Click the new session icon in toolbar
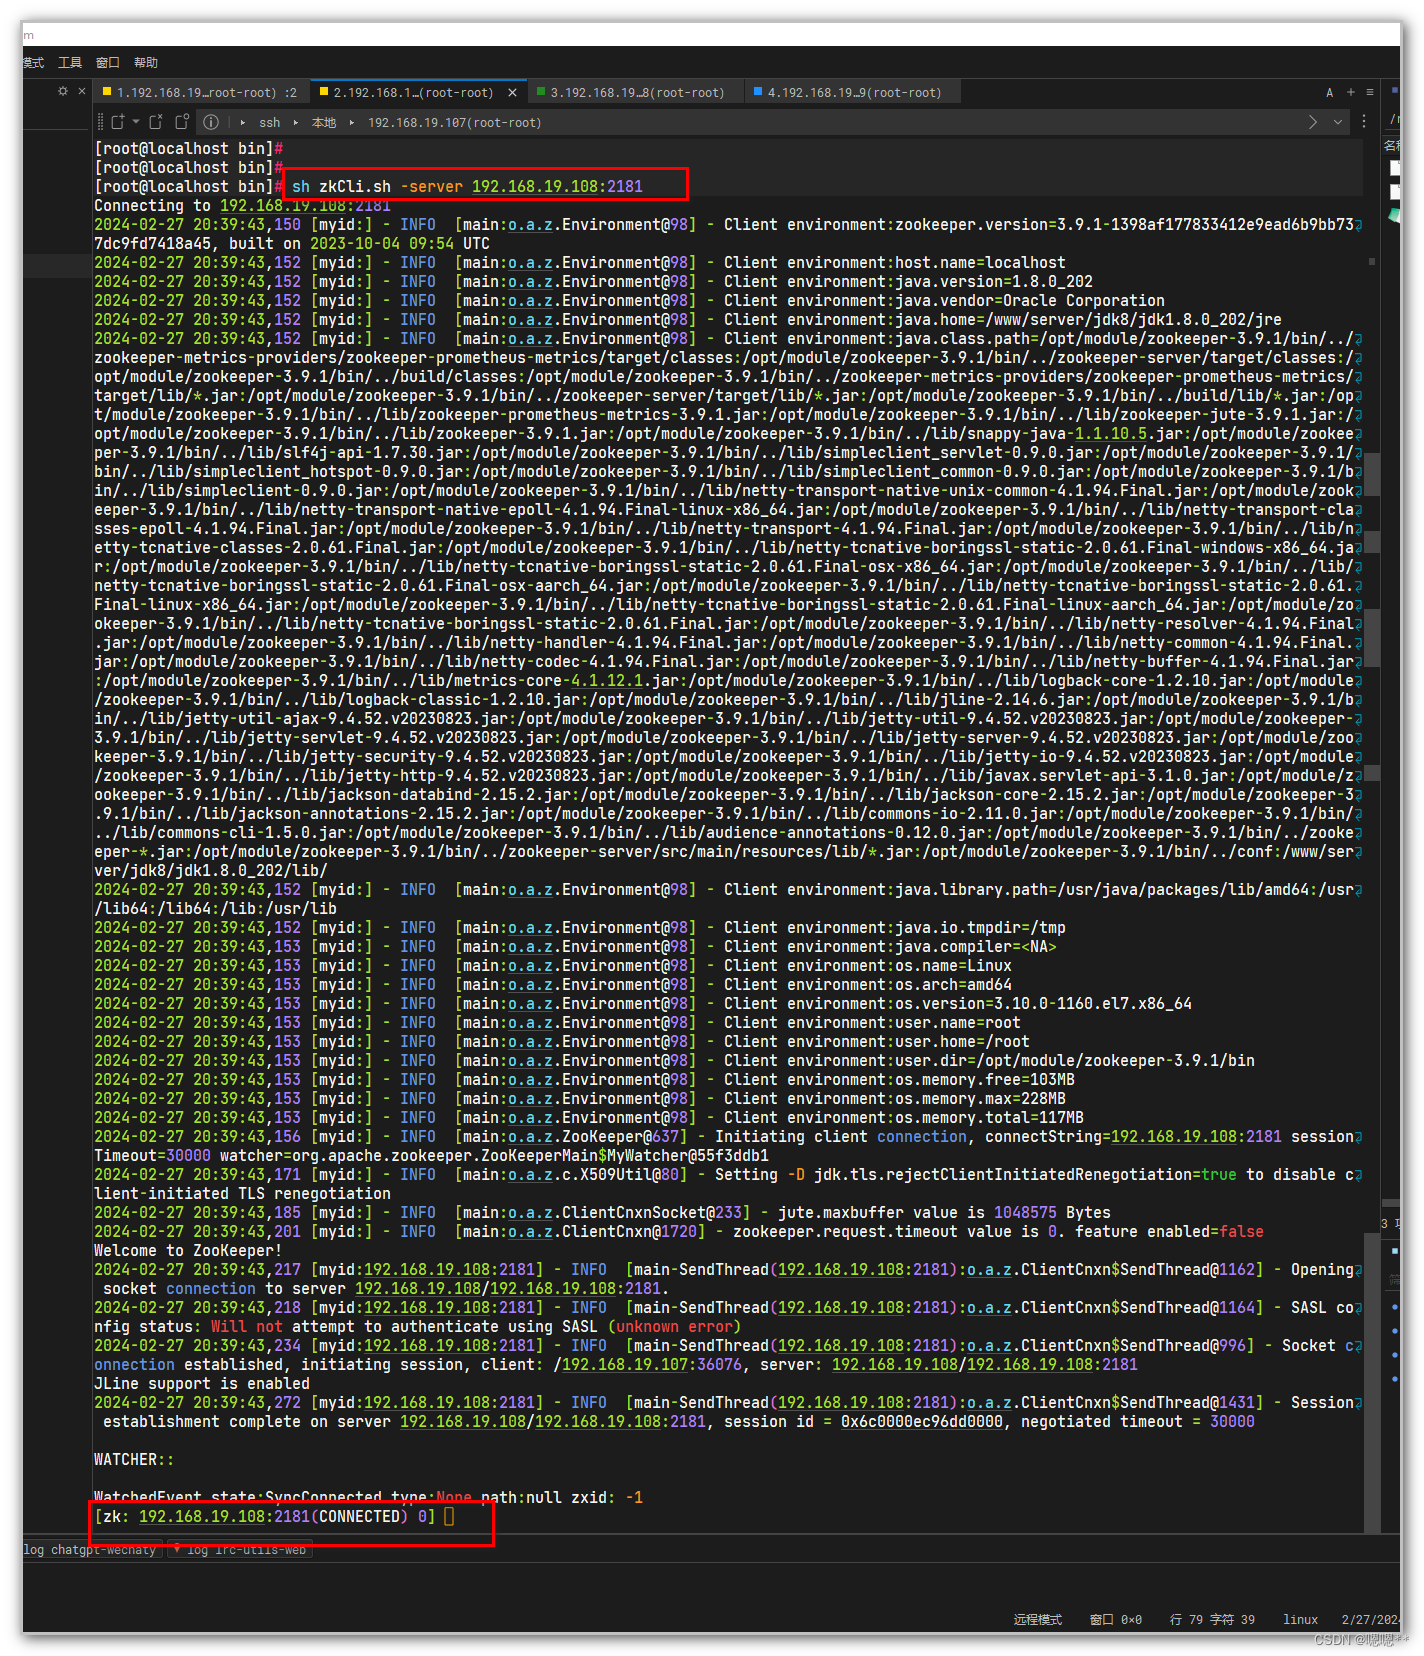The height and width of the screenshot is (1656, 1424). 118,122
